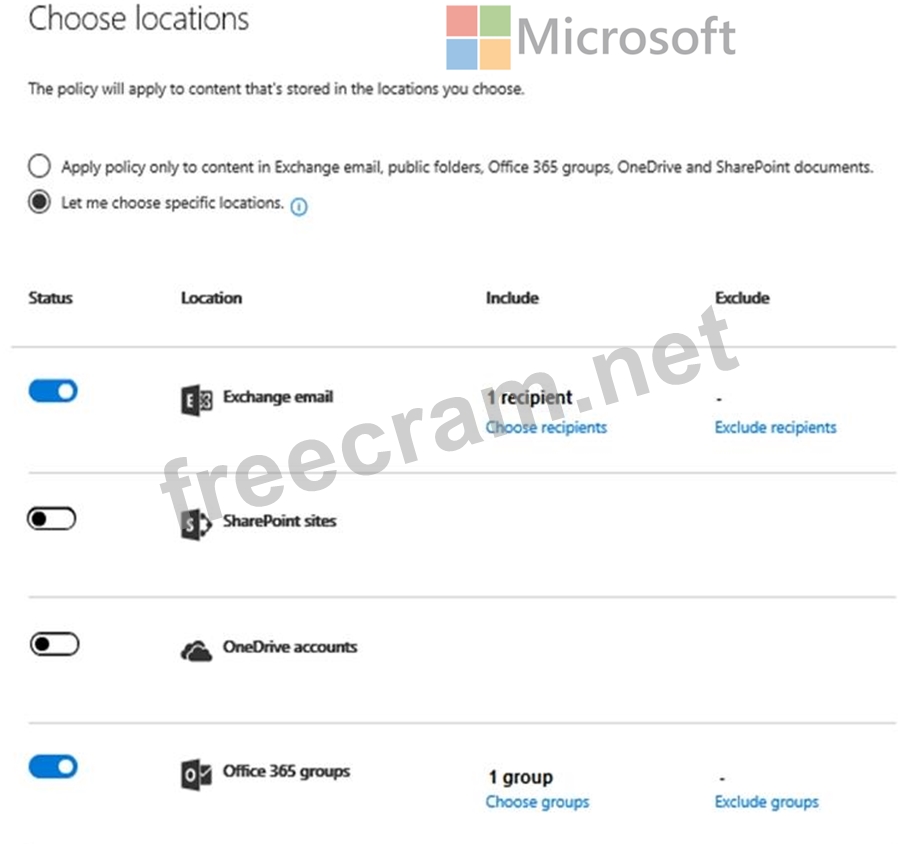Click the Exchange email icon
The height and width of the screenshot is (844, 898).
click(196, 400)
